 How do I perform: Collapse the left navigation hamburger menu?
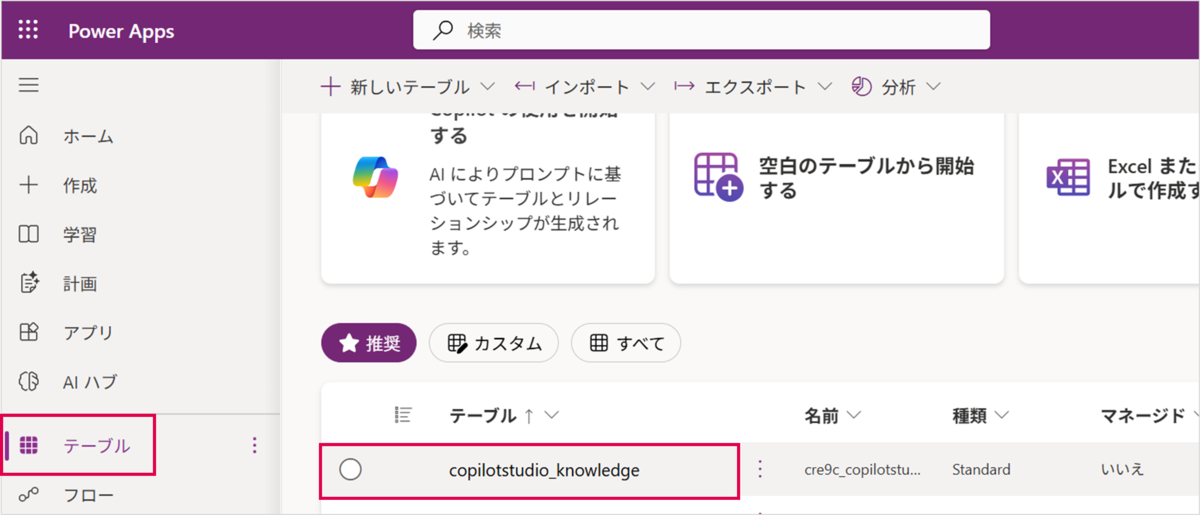pos(29,86)
